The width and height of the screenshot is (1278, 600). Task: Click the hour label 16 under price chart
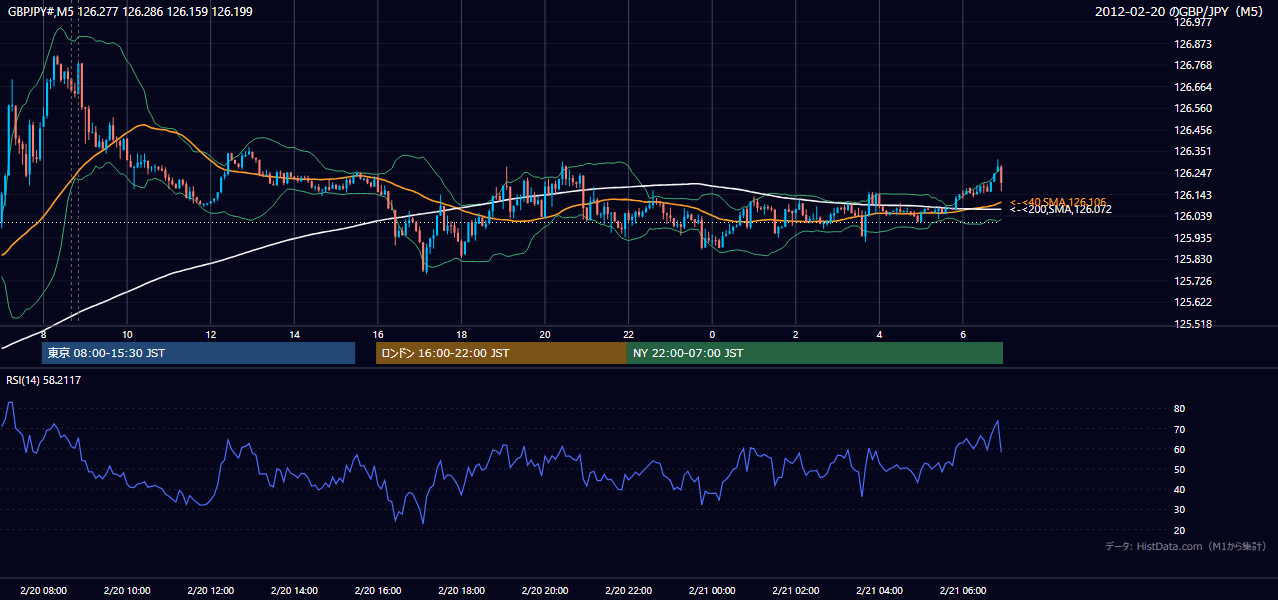click(378, 334)
